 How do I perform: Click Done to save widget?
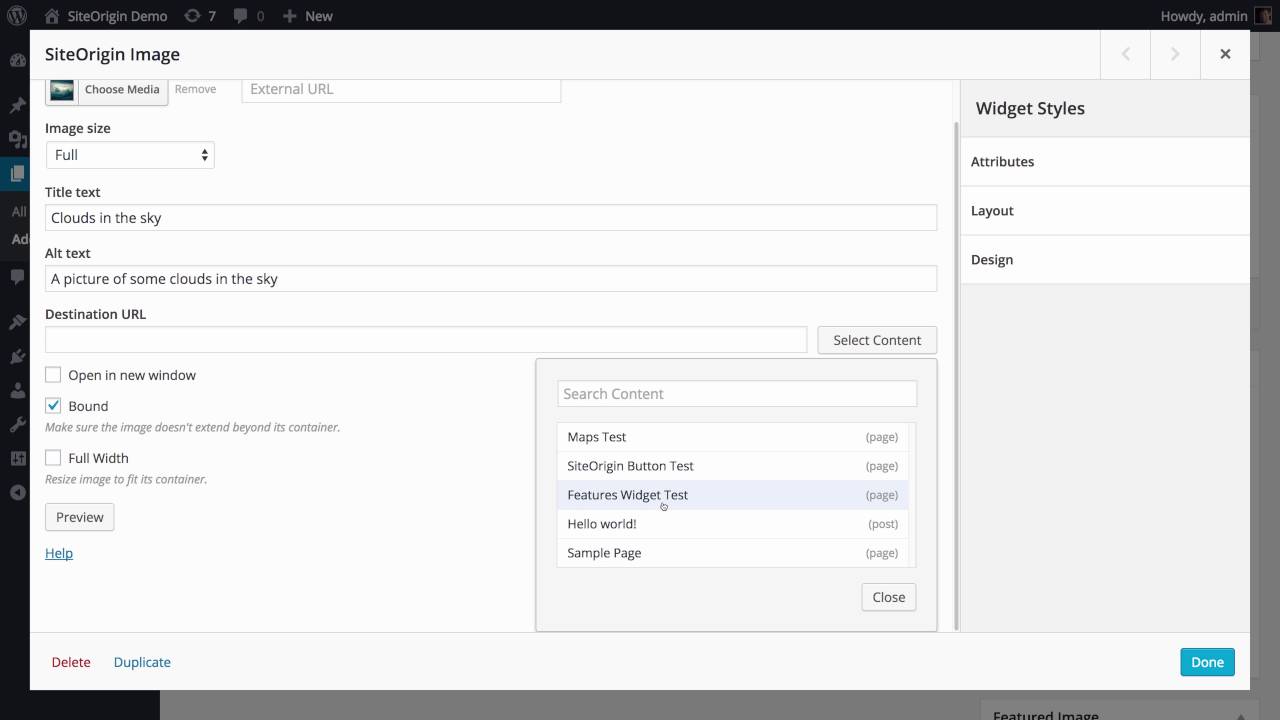(1207, 662)
